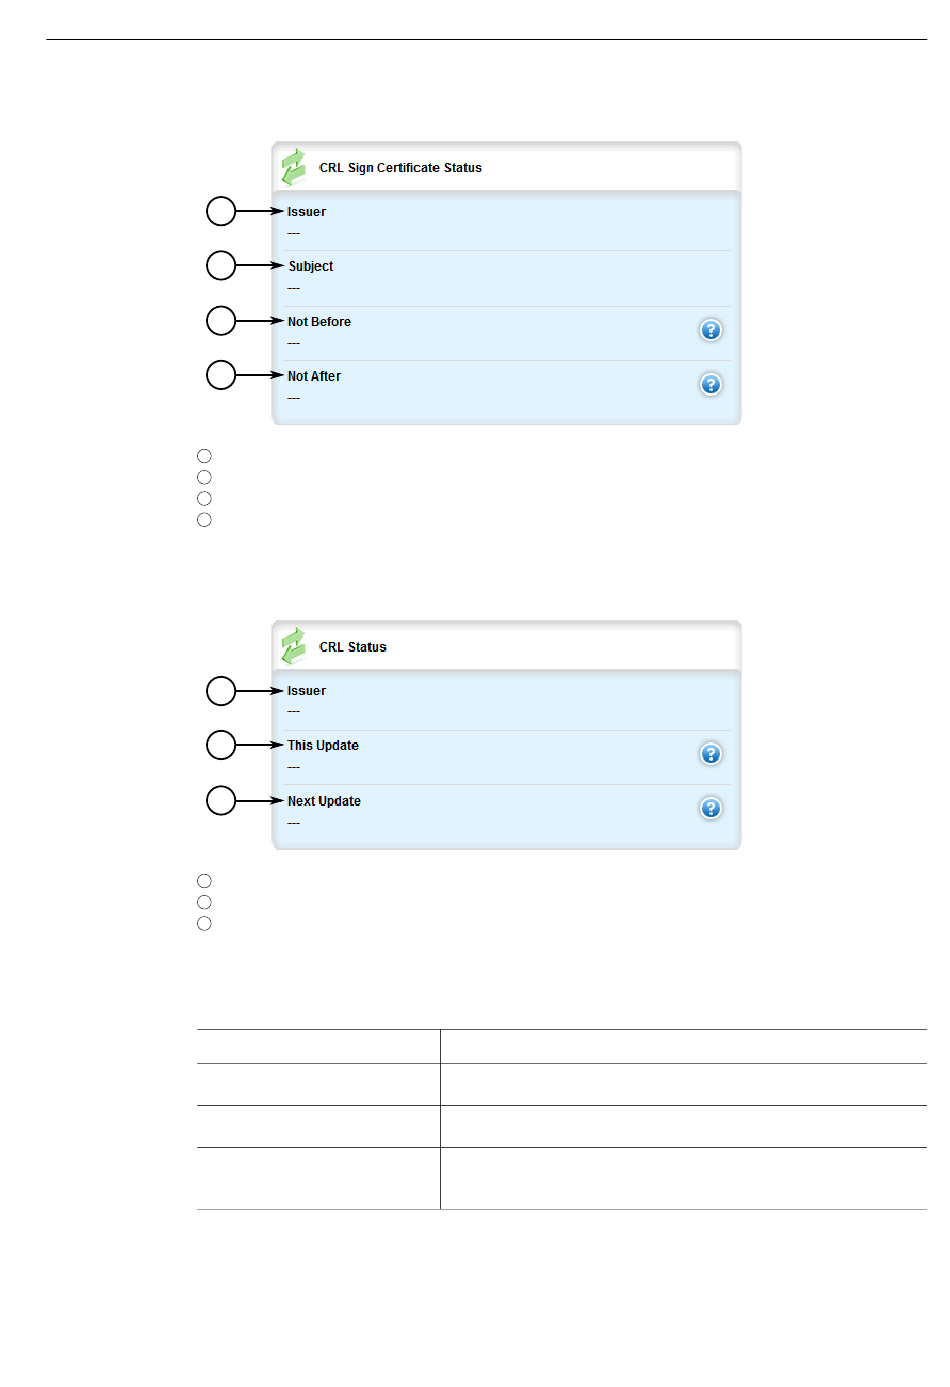
Task: Open help for the This Update field
Action: tap(710, 754)
